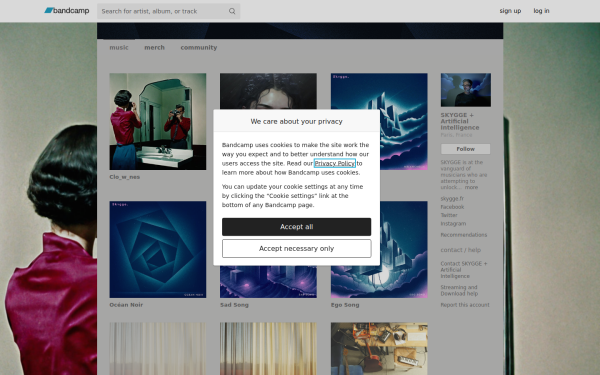Switch to the merch tab
600x375 pixels.
(154, 47)
